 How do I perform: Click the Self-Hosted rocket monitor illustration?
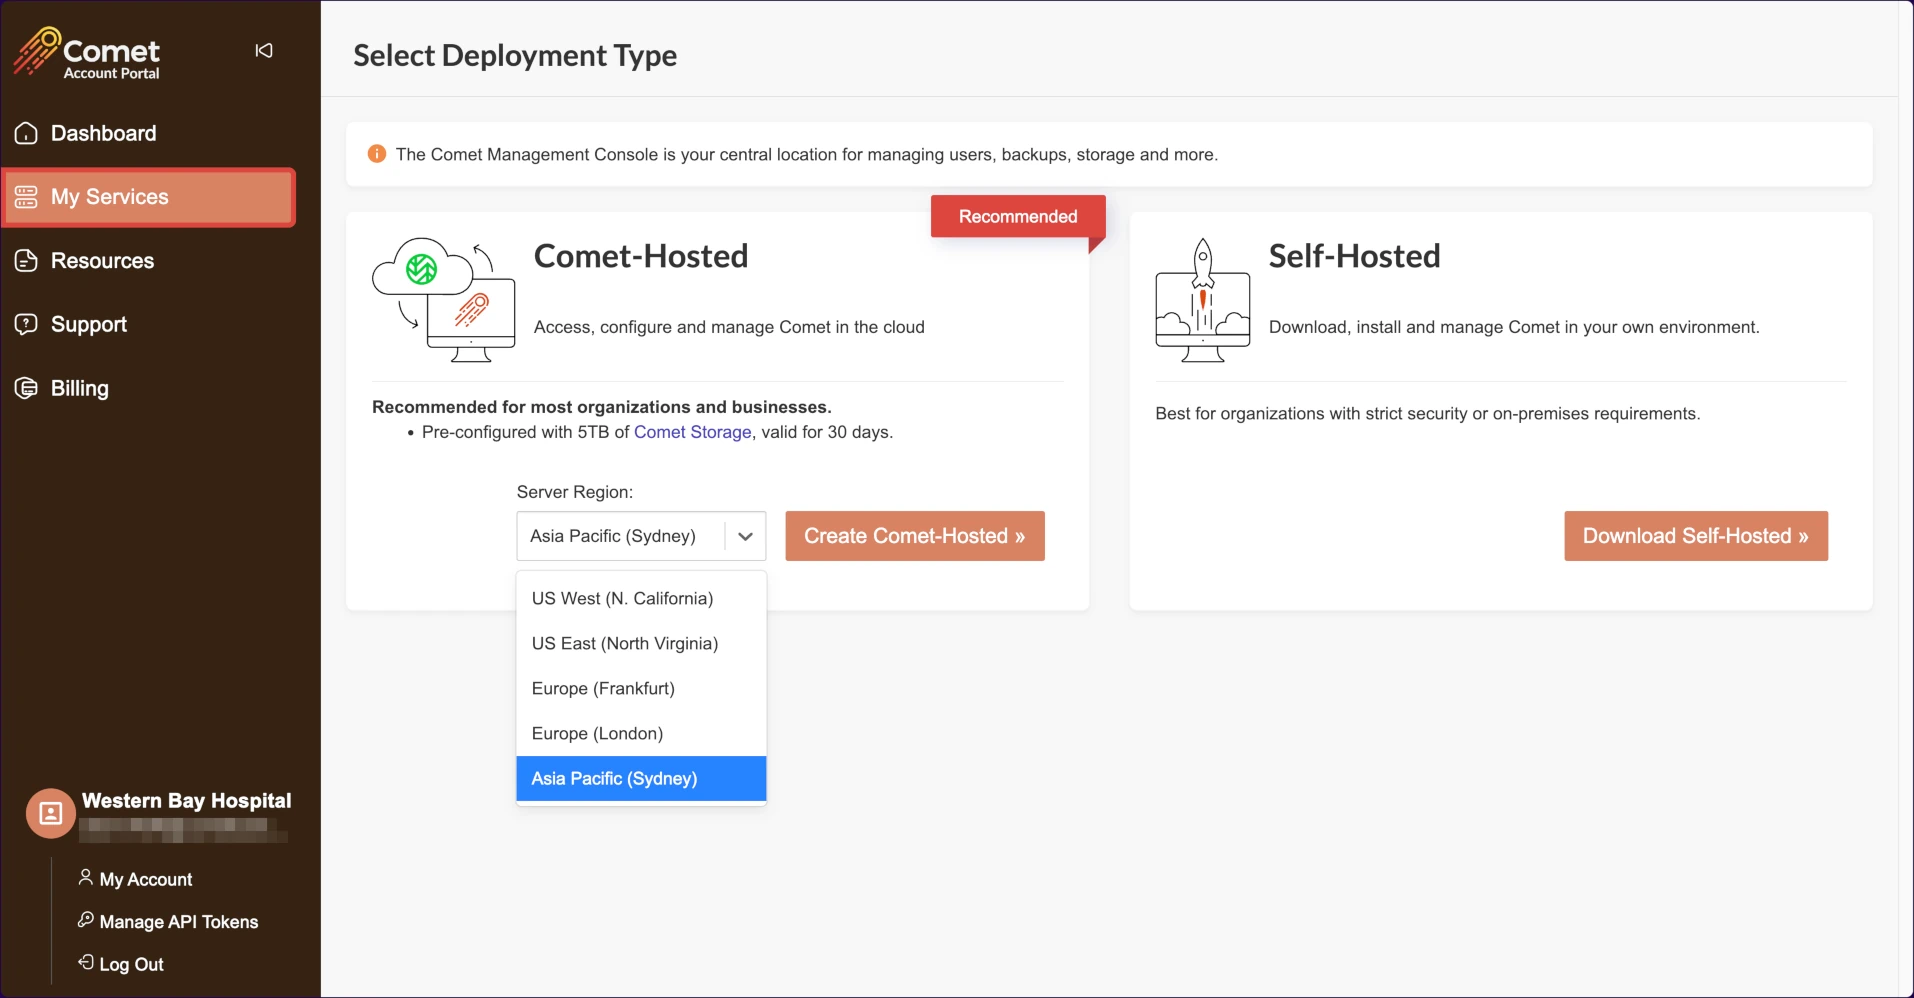coord(1203,300)
